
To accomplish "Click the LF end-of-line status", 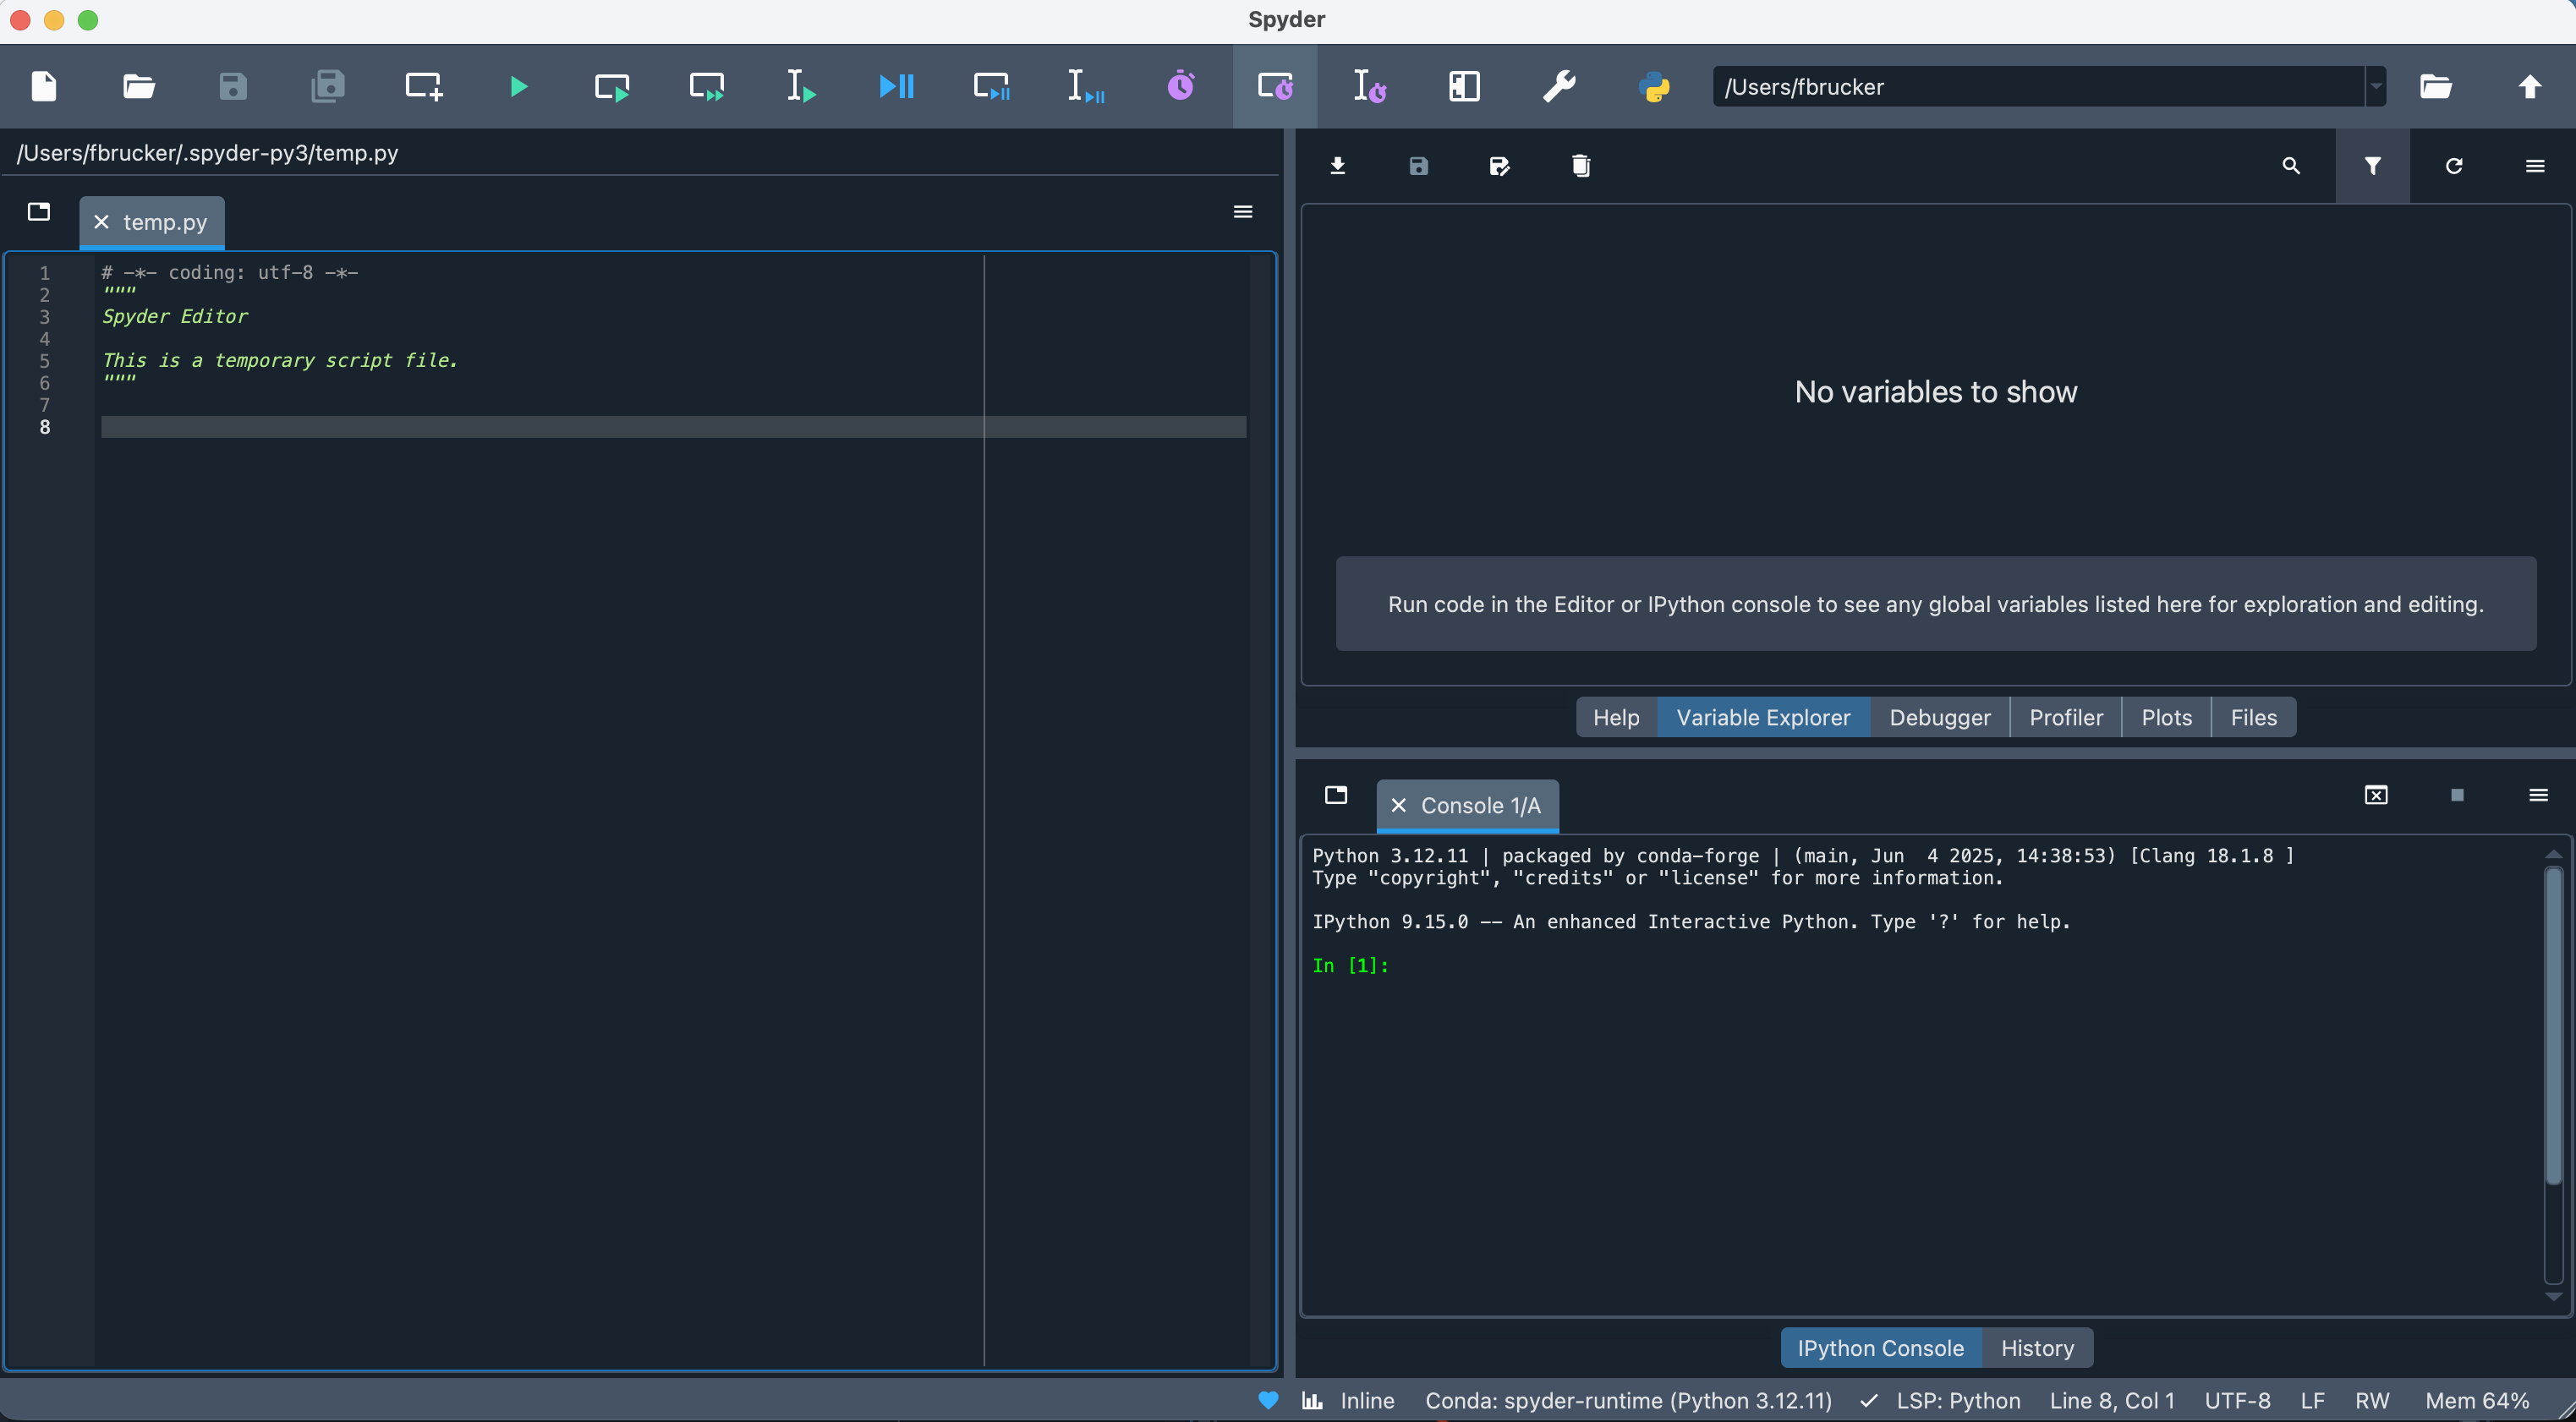I will click(2312, 1400).
